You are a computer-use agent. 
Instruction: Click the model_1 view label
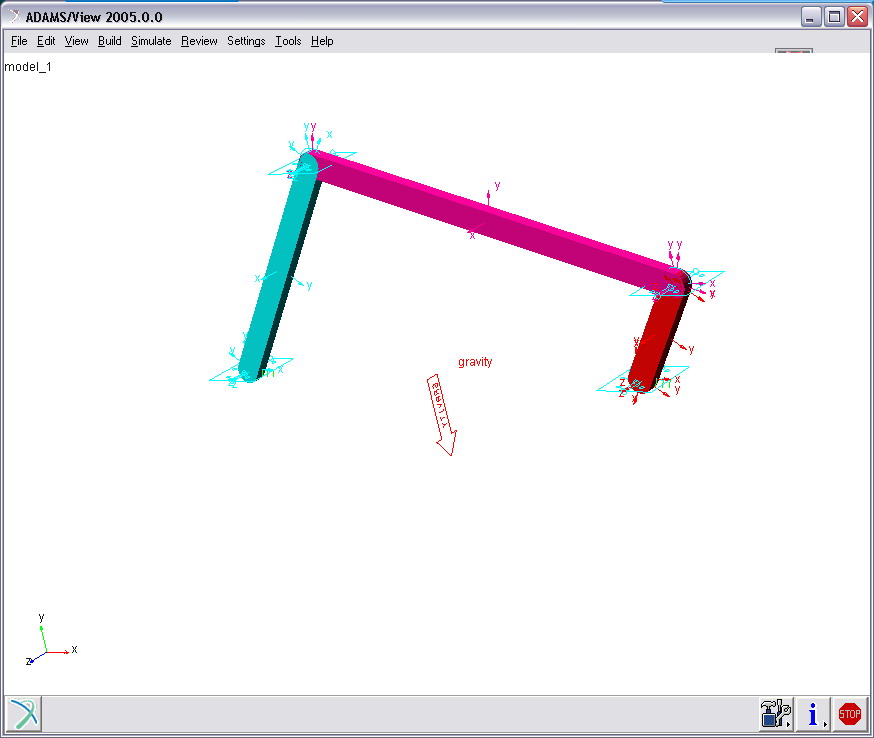pyautogui.click(x=28, y=67)
